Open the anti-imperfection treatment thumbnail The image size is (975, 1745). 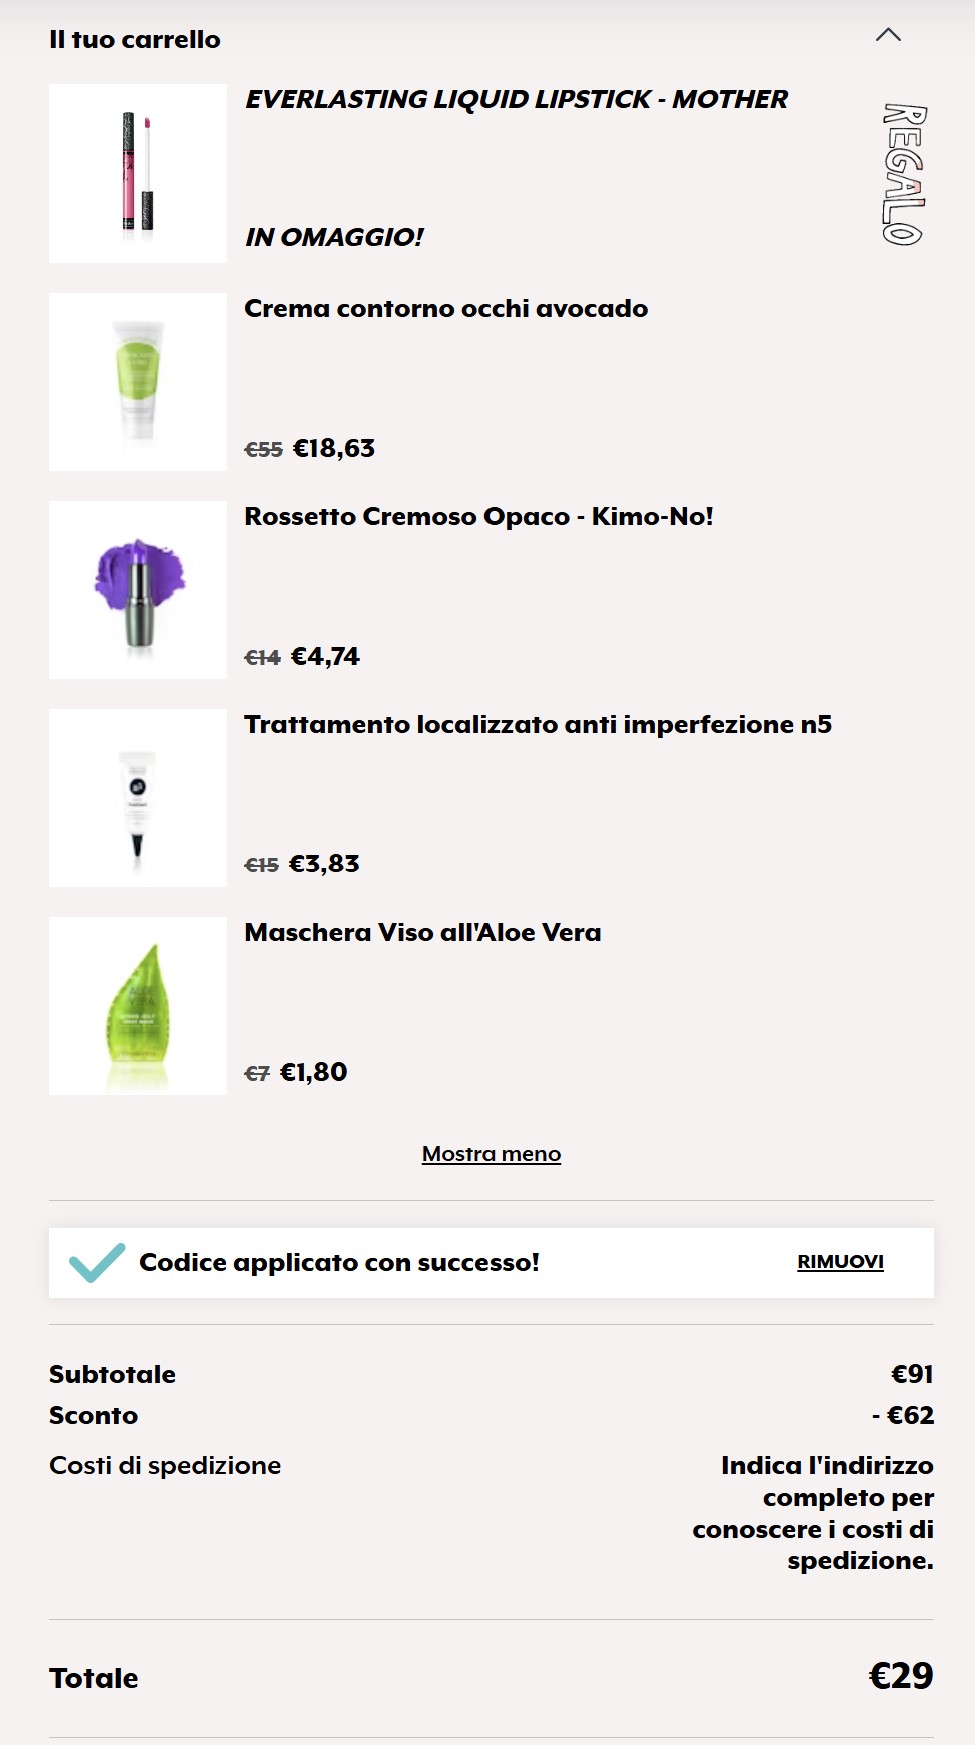(x=138, y=798)
